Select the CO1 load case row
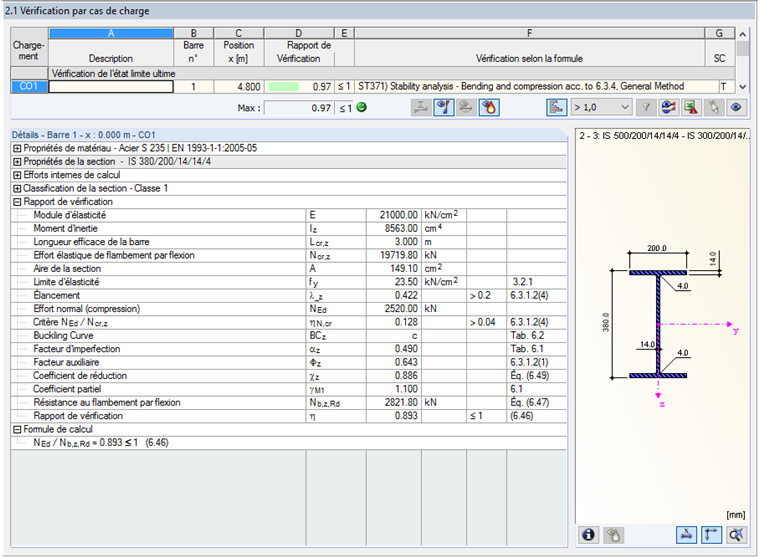Viewport: 760px width, 558px height. click(29, 87)
